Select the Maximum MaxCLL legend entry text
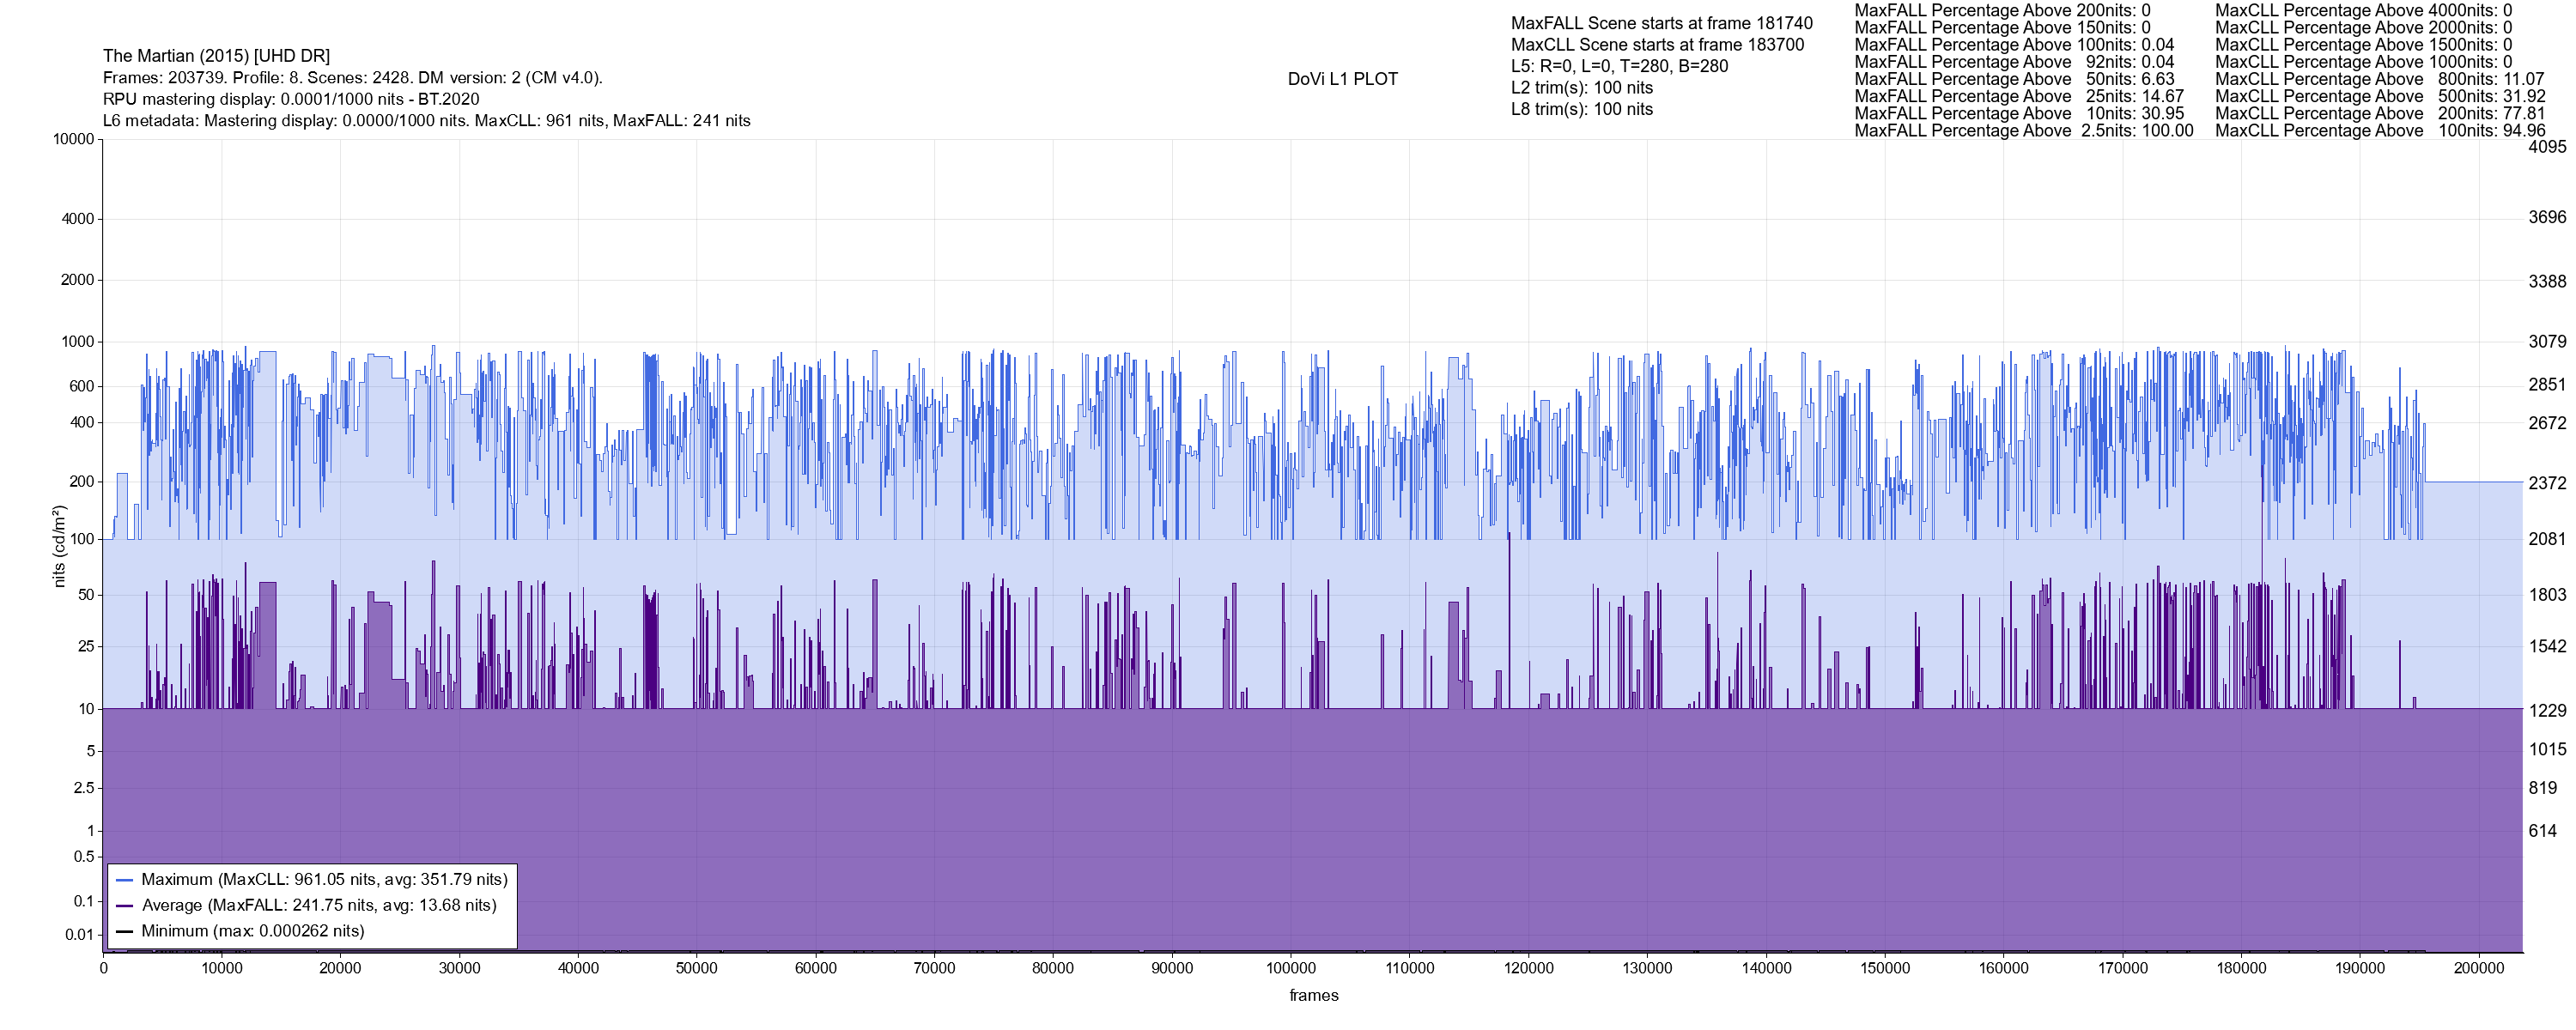2576x1030 pixels. 324,880
